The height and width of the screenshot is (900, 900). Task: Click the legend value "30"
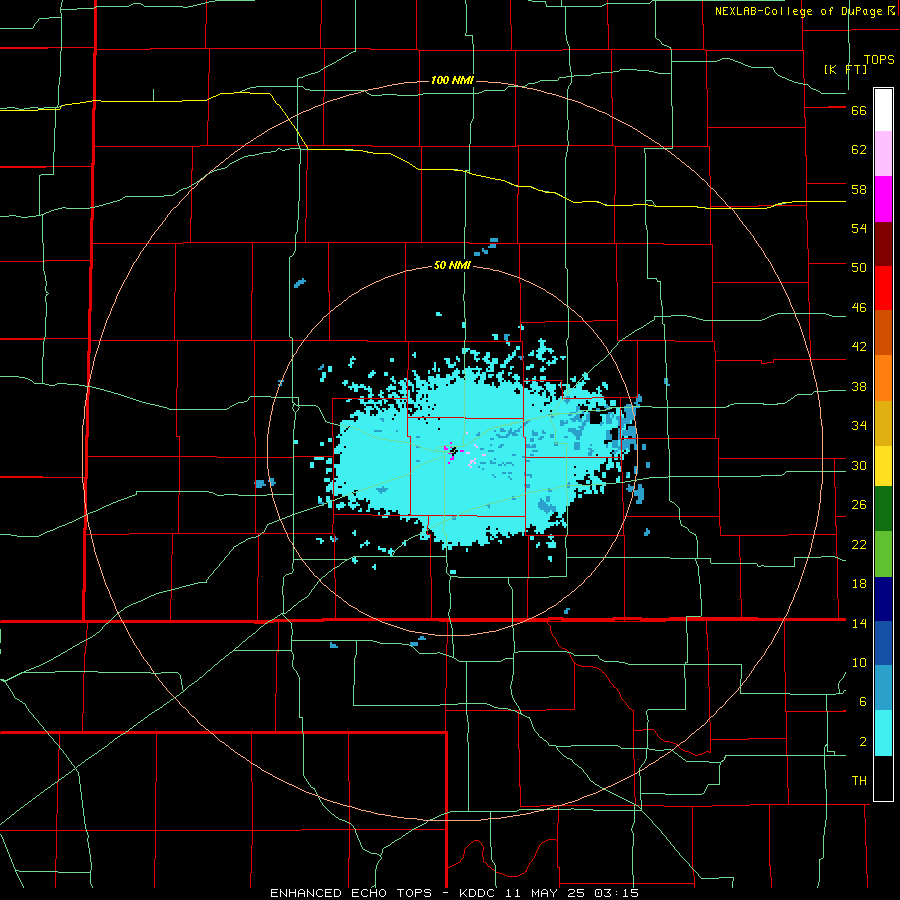[859, 465]
